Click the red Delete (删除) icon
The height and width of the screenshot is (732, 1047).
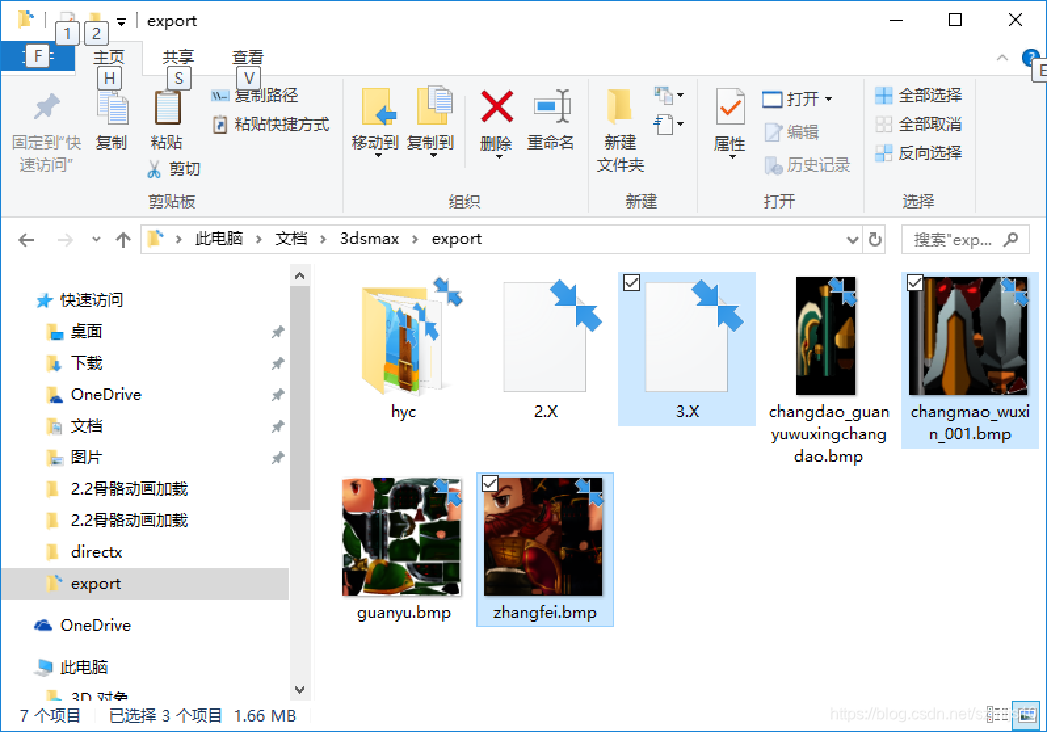[x=497, y=107]
